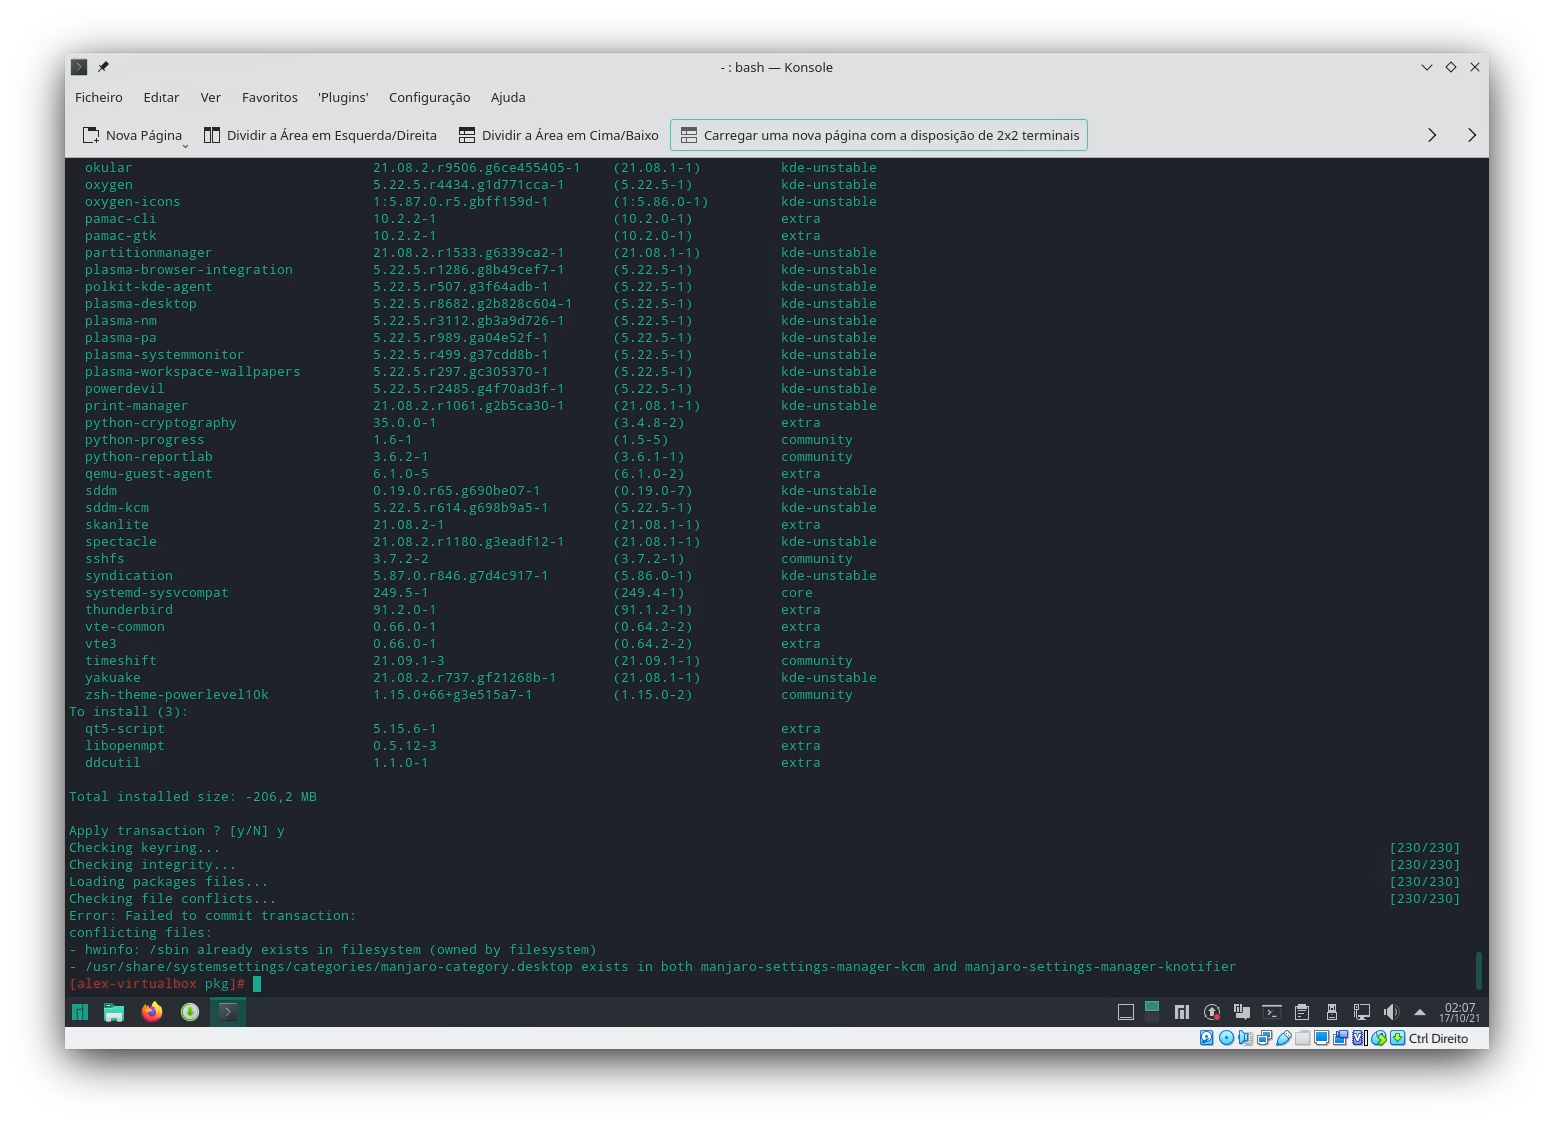This screenshot has height=1126, width=1554.
Task: Click the VirtualBox recording status icon
Action: (x=1340, y=1038)
